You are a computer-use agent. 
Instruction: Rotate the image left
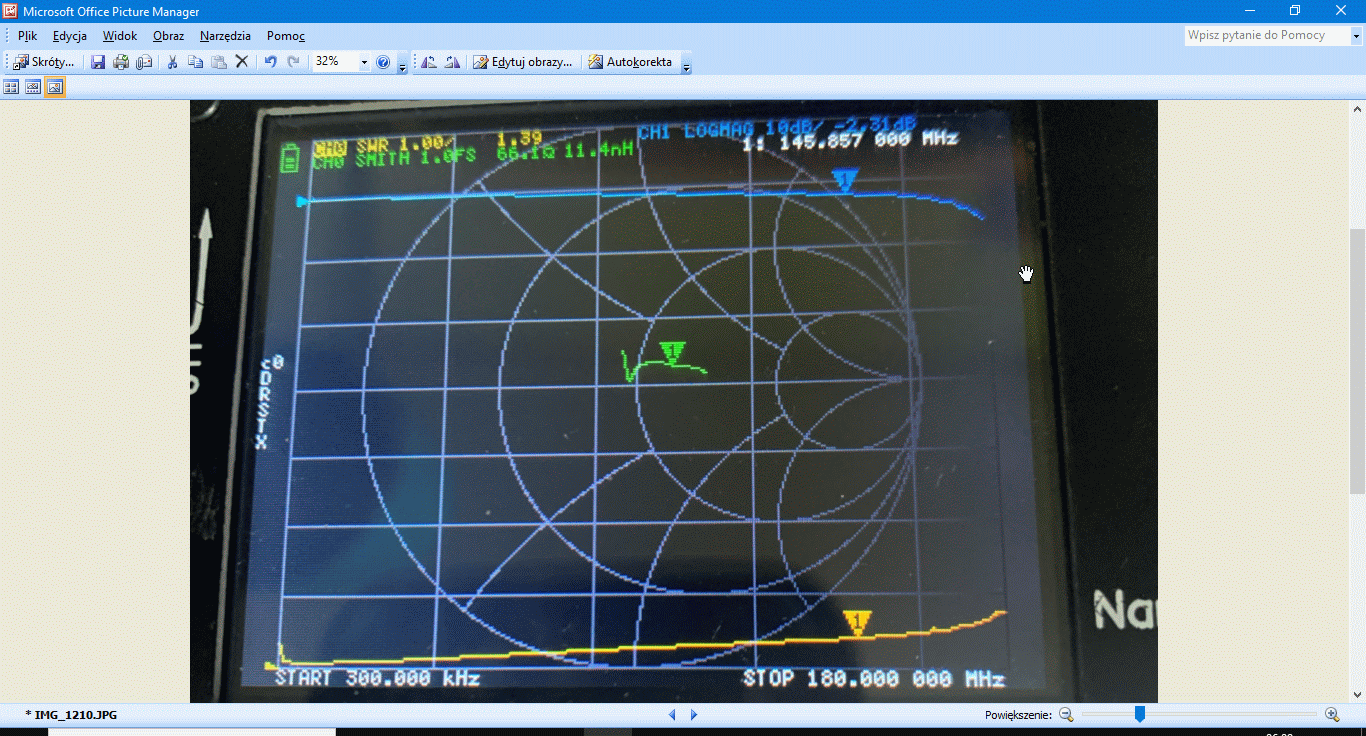pos(429,62)
